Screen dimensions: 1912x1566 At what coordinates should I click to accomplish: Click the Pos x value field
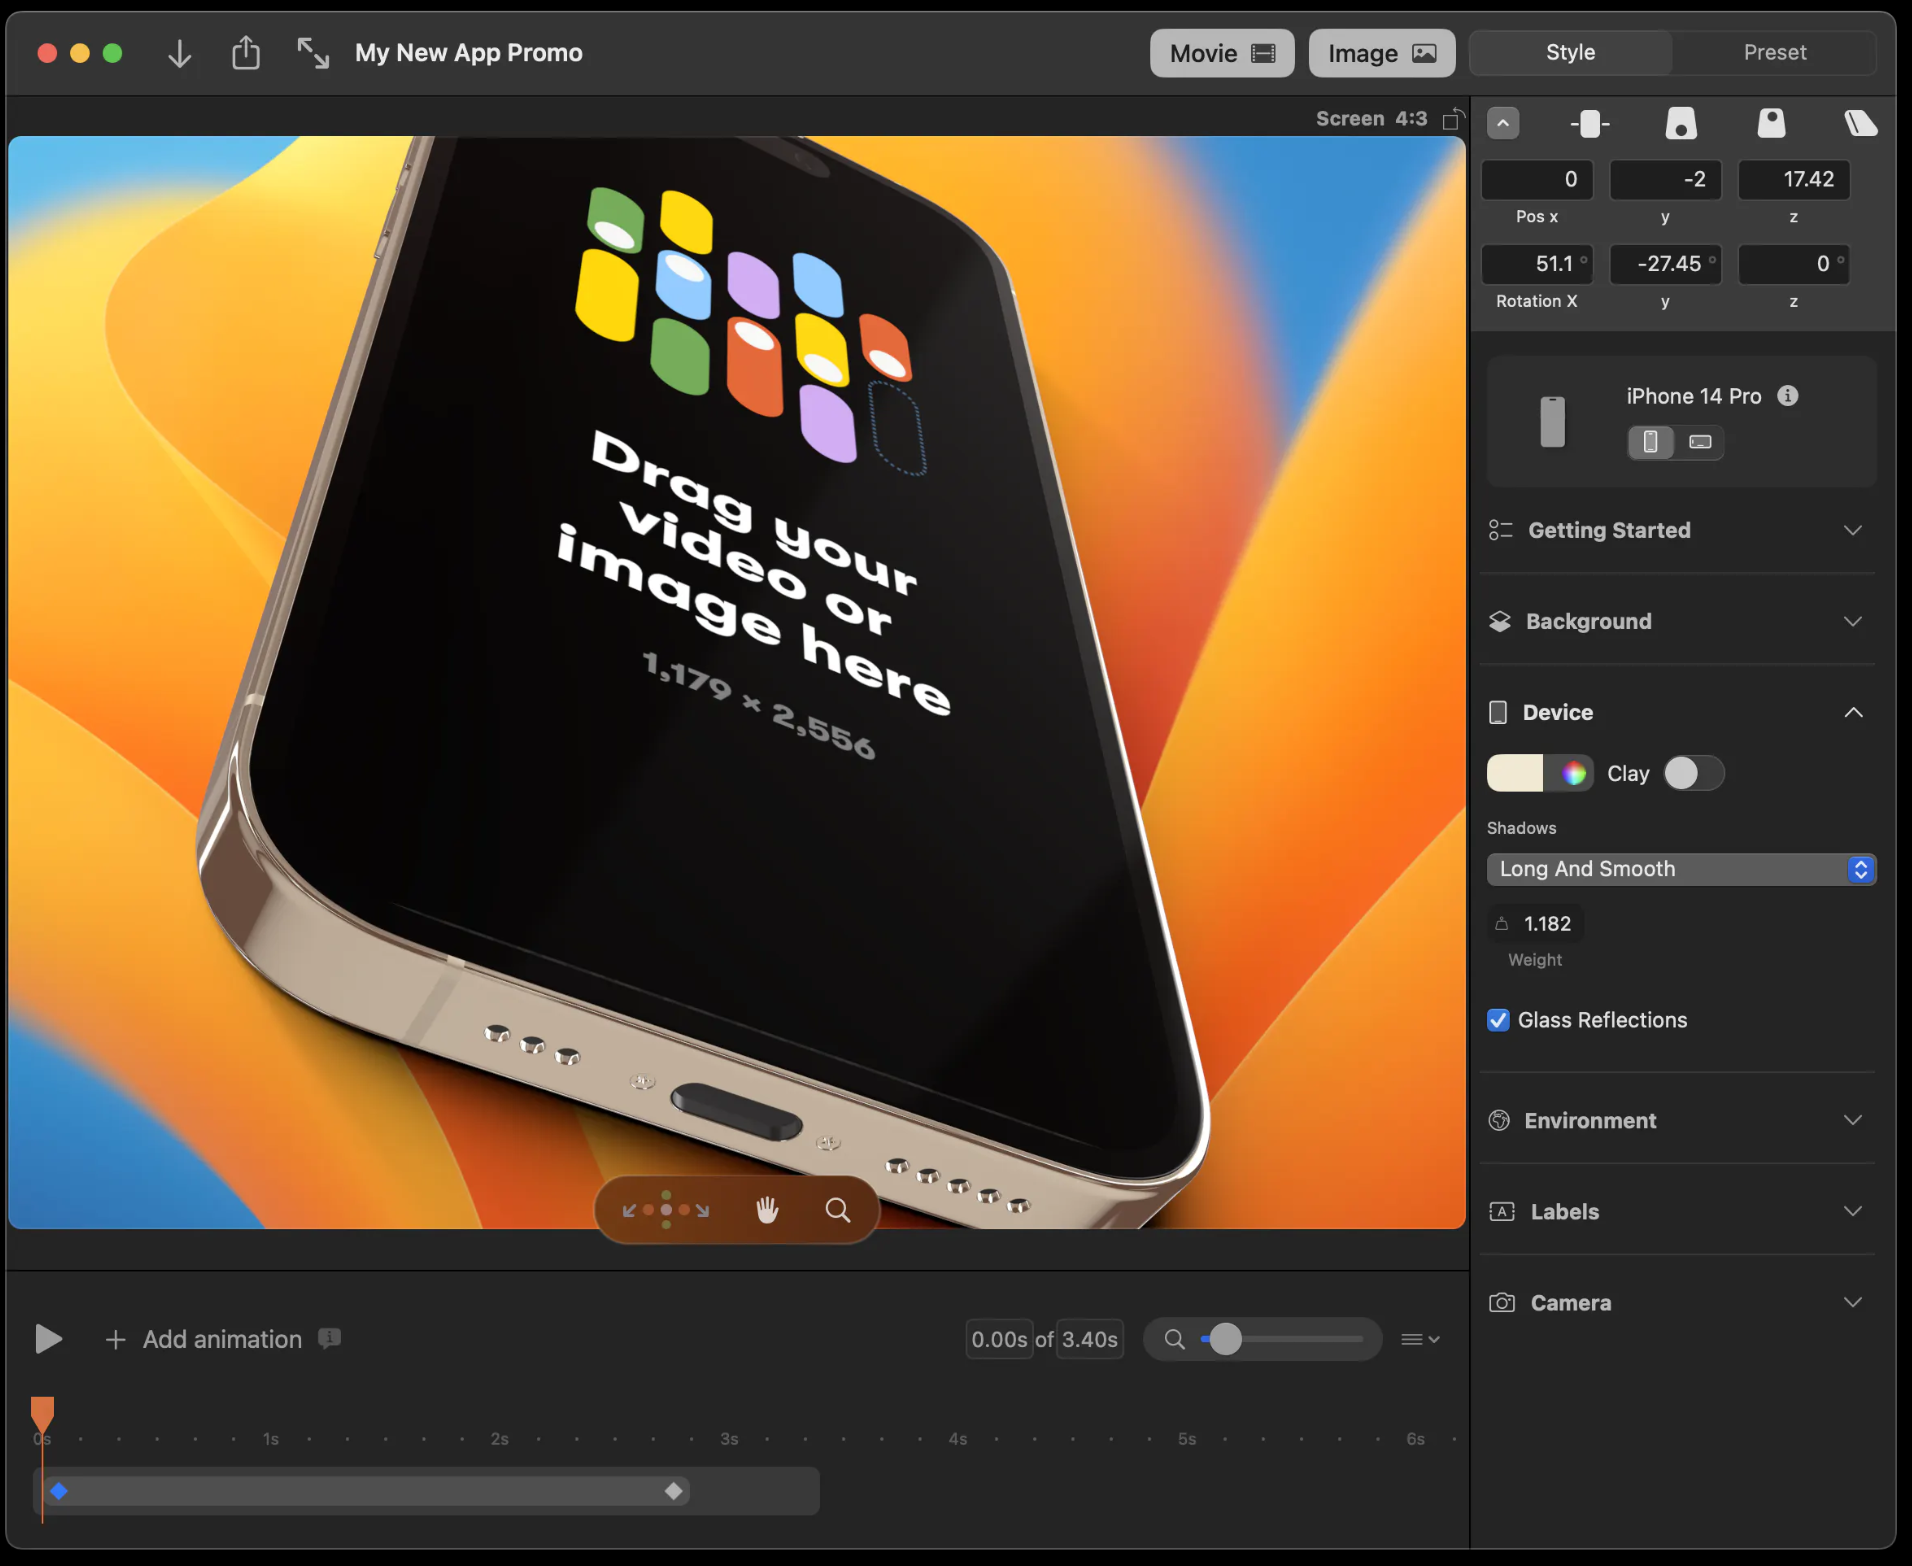pos(1536,179)
